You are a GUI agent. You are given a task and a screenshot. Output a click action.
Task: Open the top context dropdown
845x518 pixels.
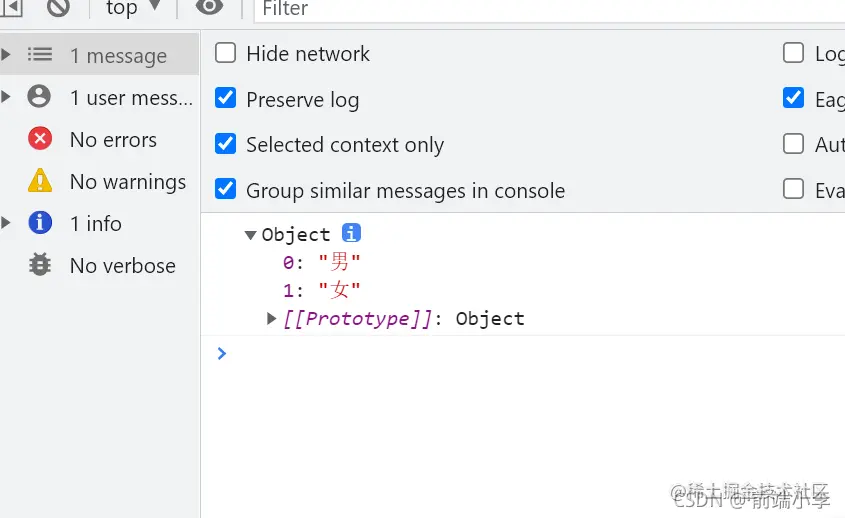[132, 8]
